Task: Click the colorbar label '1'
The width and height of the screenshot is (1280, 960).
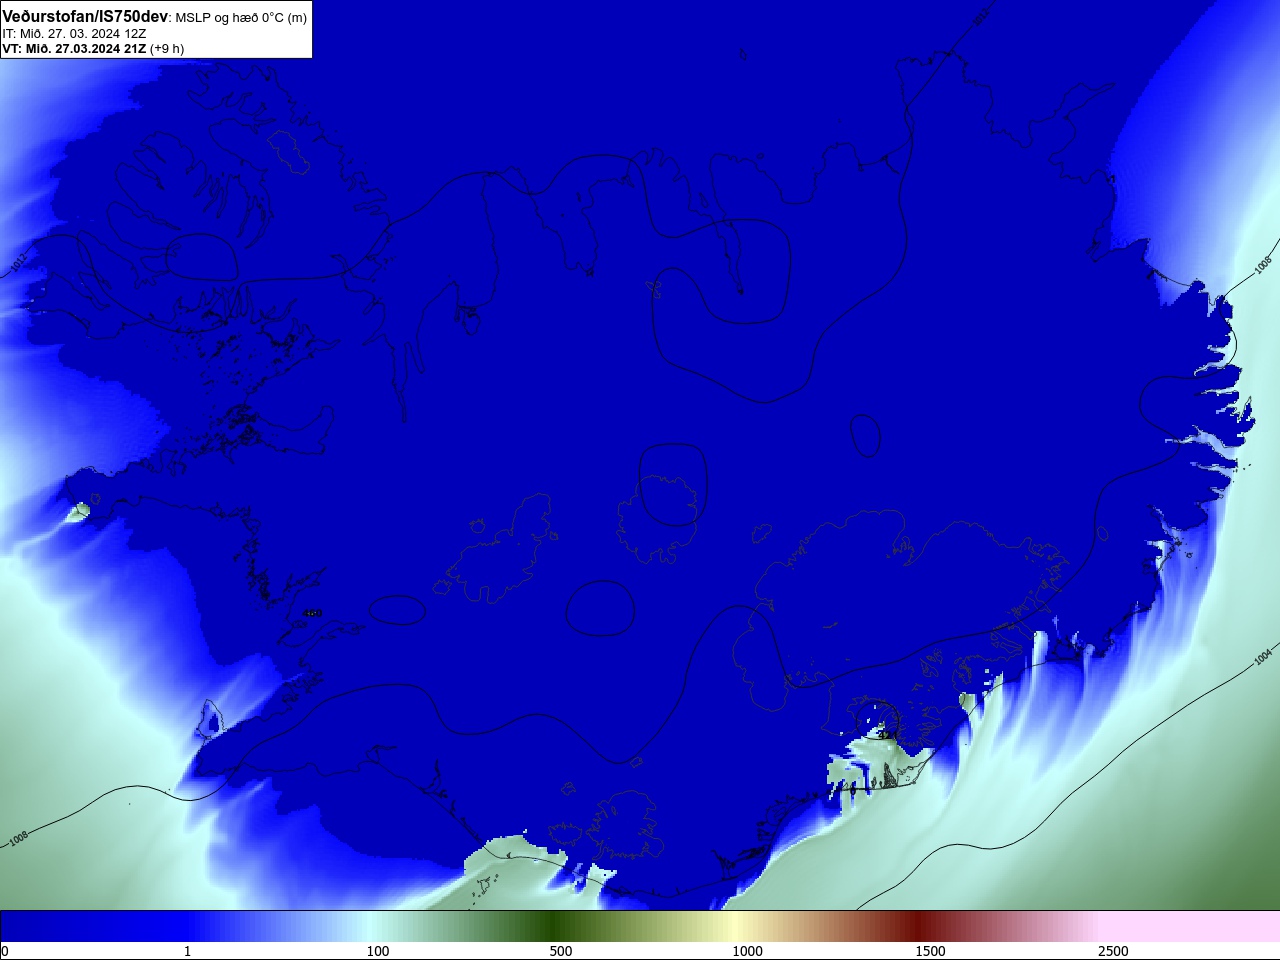Action: pos(187,951)
